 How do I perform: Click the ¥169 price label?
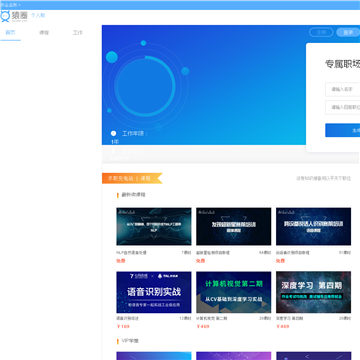point(123,326)
